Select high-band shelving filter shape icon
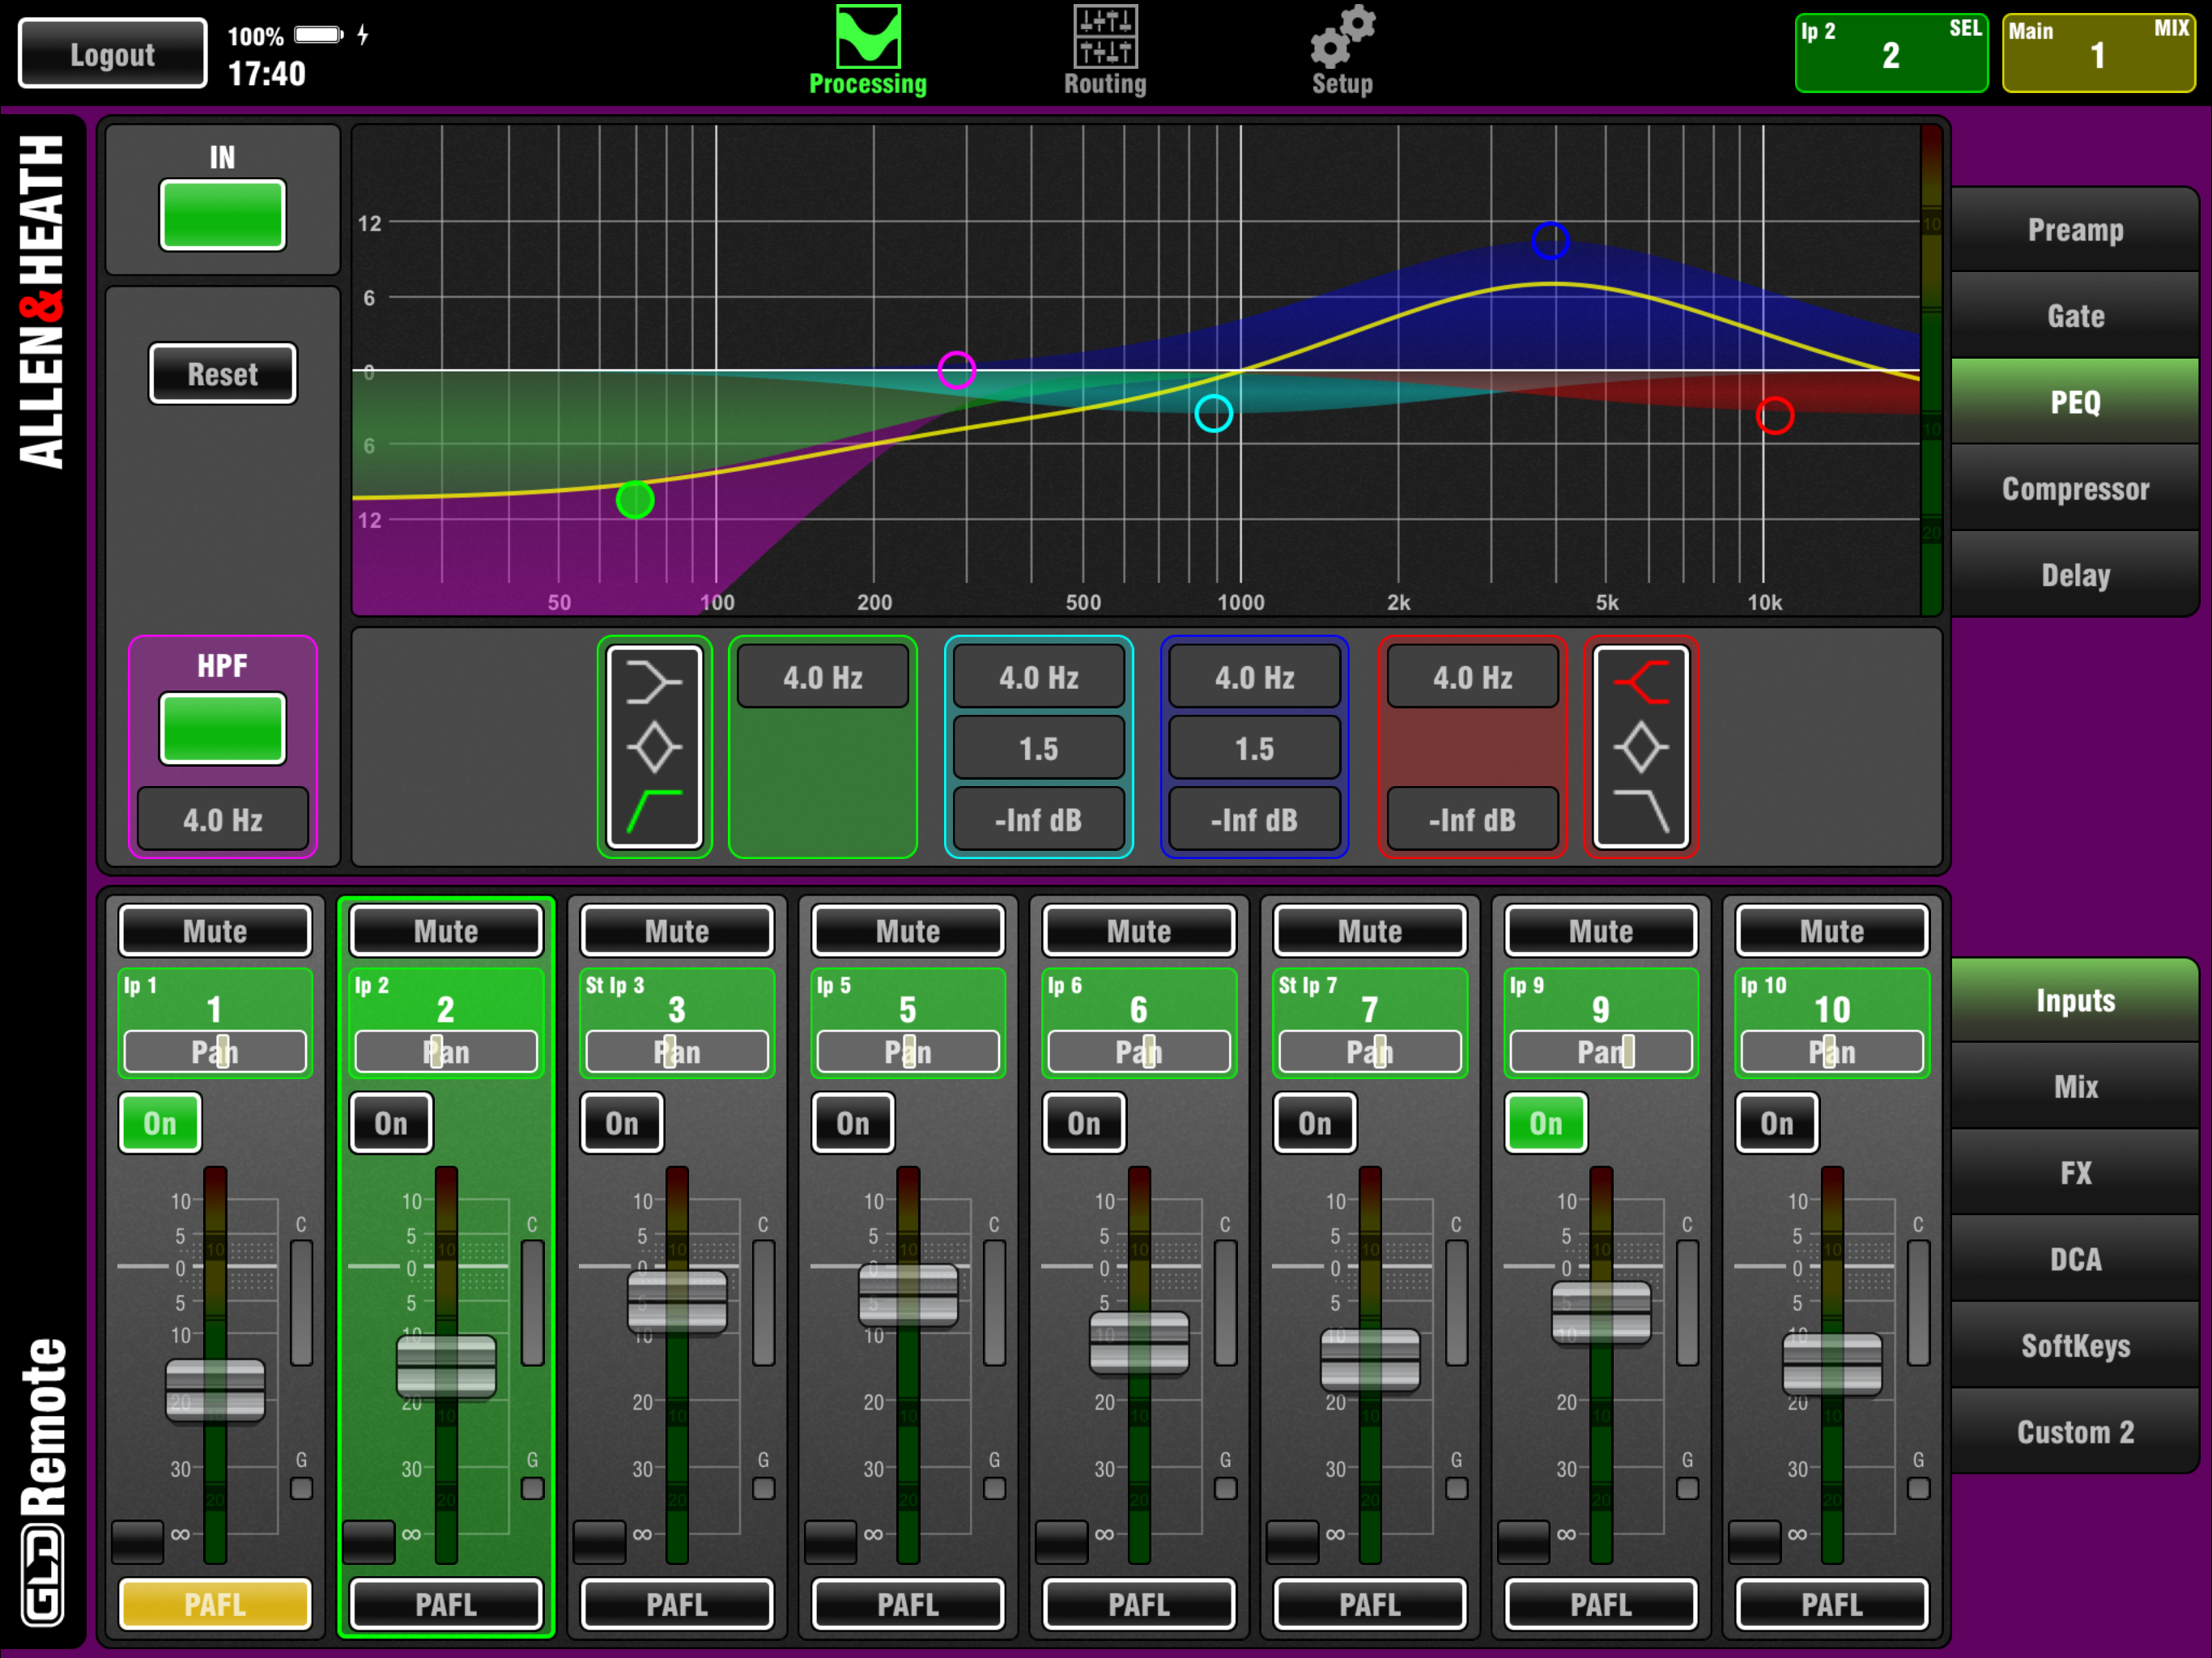This screenshot has height=1658, width=2212. point(1641,683)
